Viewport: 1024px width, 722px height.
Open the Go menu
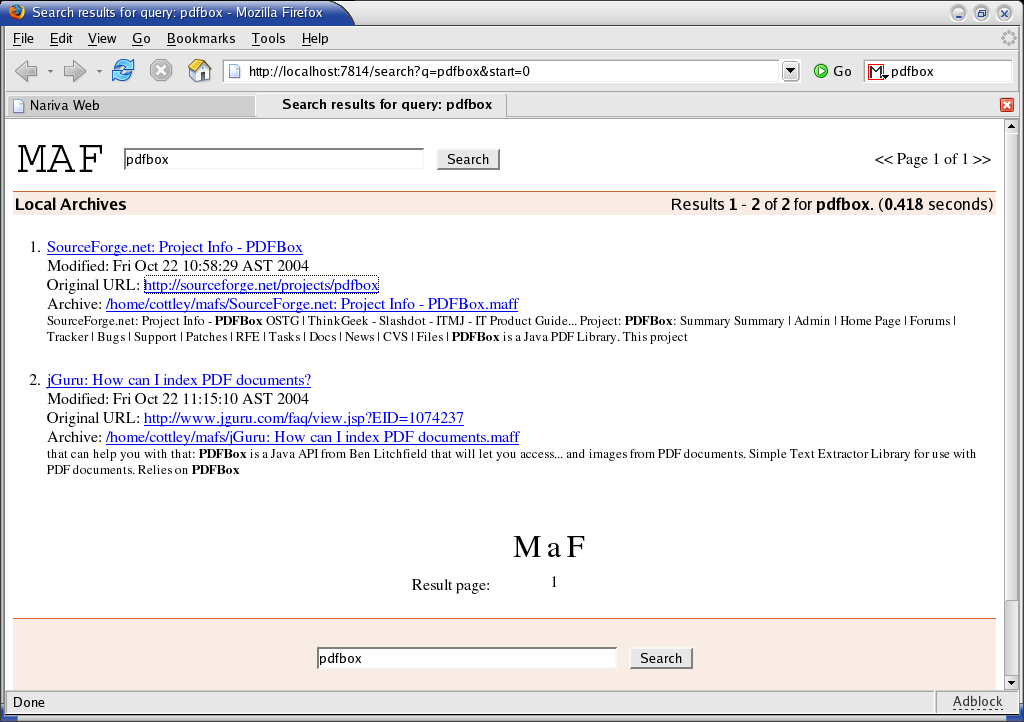point(142,39)
